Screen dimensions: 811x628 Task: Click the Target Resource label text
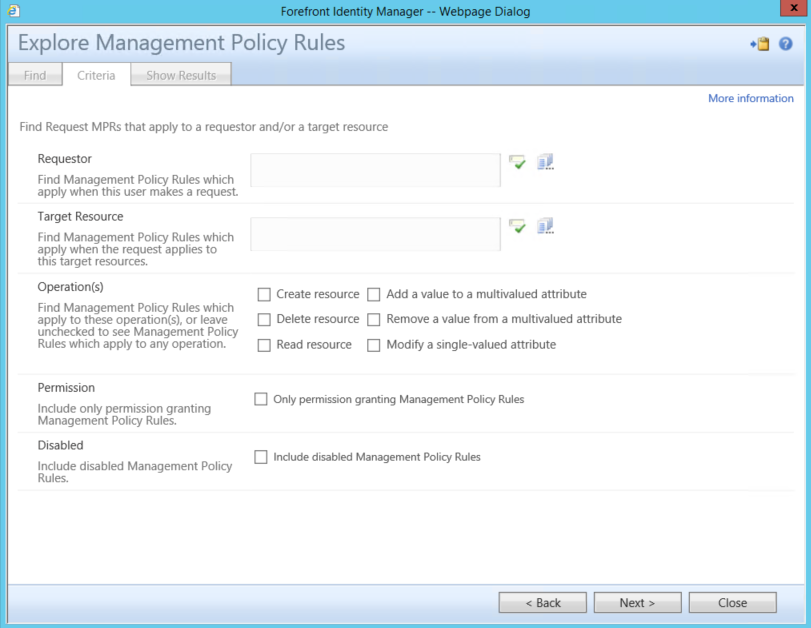click(80, 216)
